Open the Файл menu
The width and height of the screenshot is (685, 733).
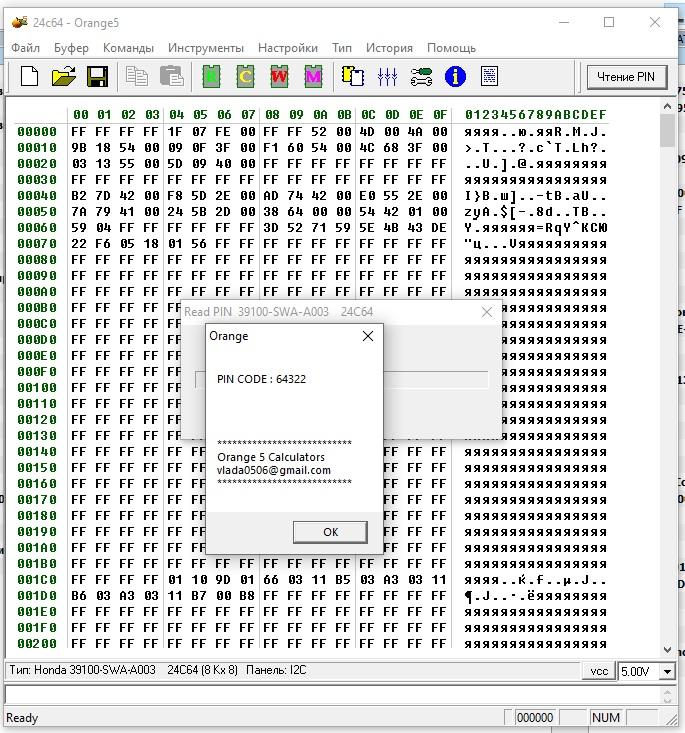pos(25,48)
